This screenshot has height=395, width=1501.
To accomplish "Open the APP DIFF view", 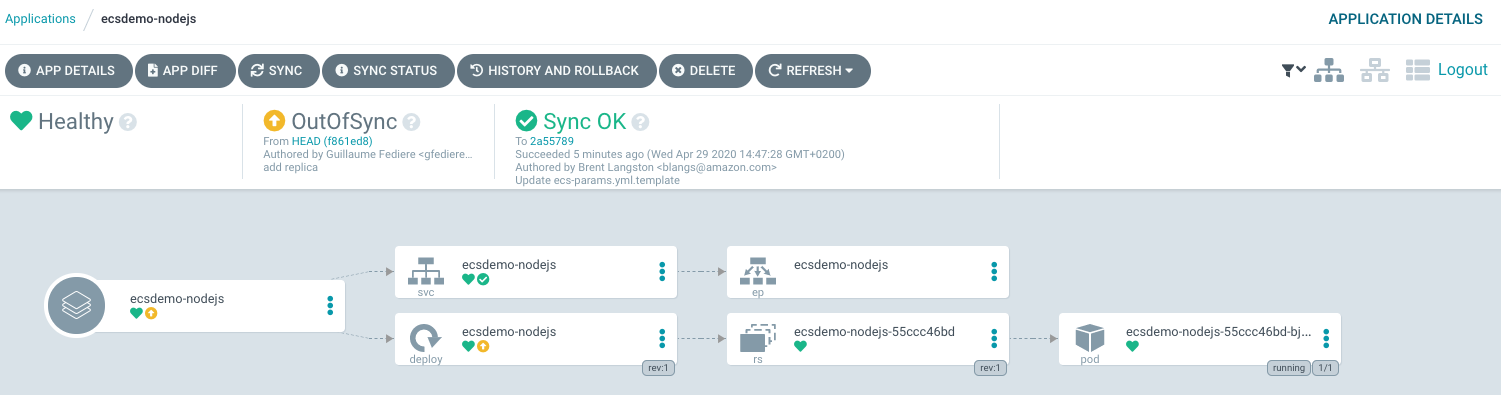I will coord(185,71).
